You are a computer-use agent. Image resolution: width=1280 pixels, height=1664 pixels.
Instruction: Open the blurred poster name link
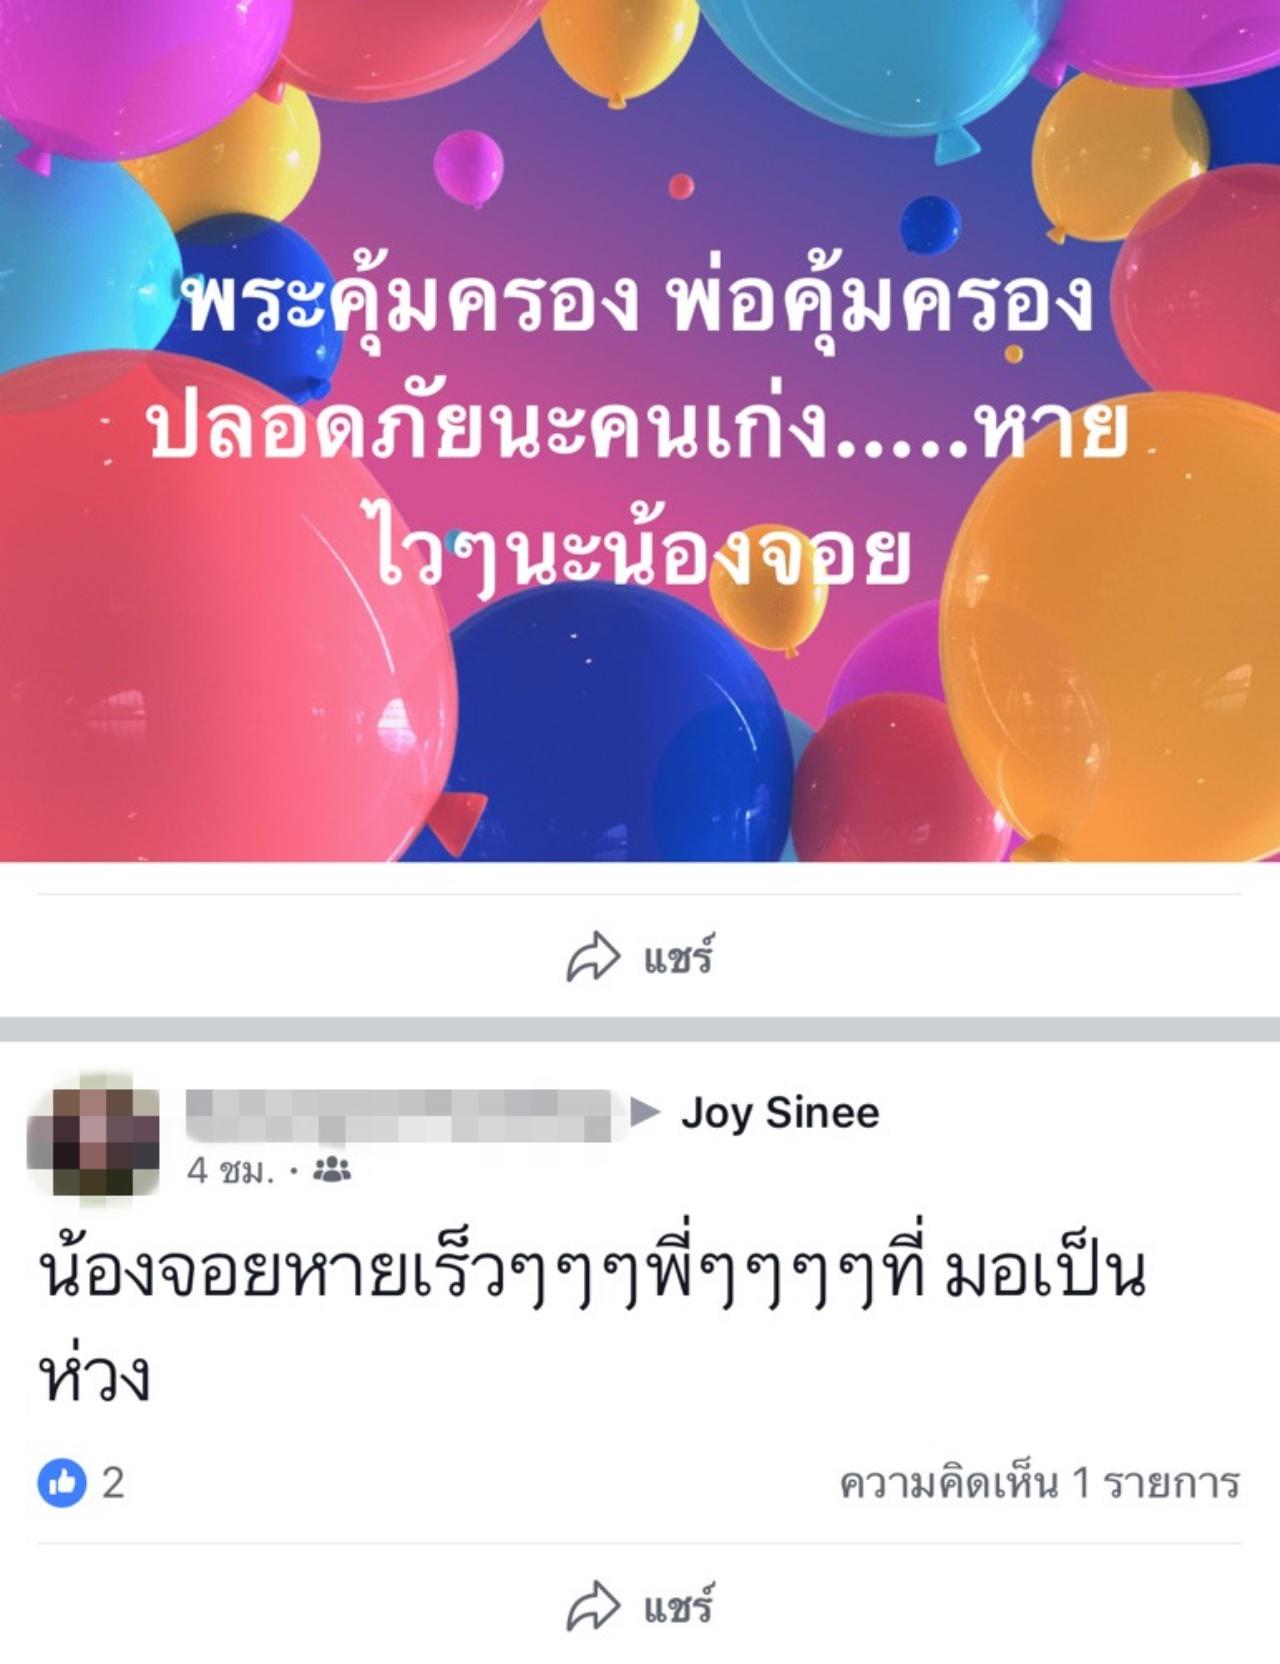pos(398,1114)
